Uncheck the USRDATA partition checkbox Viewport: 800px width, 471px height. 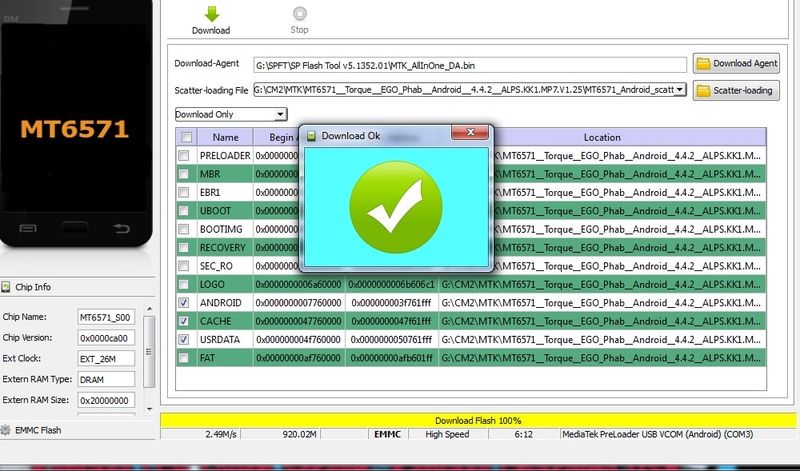pos(184,339)
